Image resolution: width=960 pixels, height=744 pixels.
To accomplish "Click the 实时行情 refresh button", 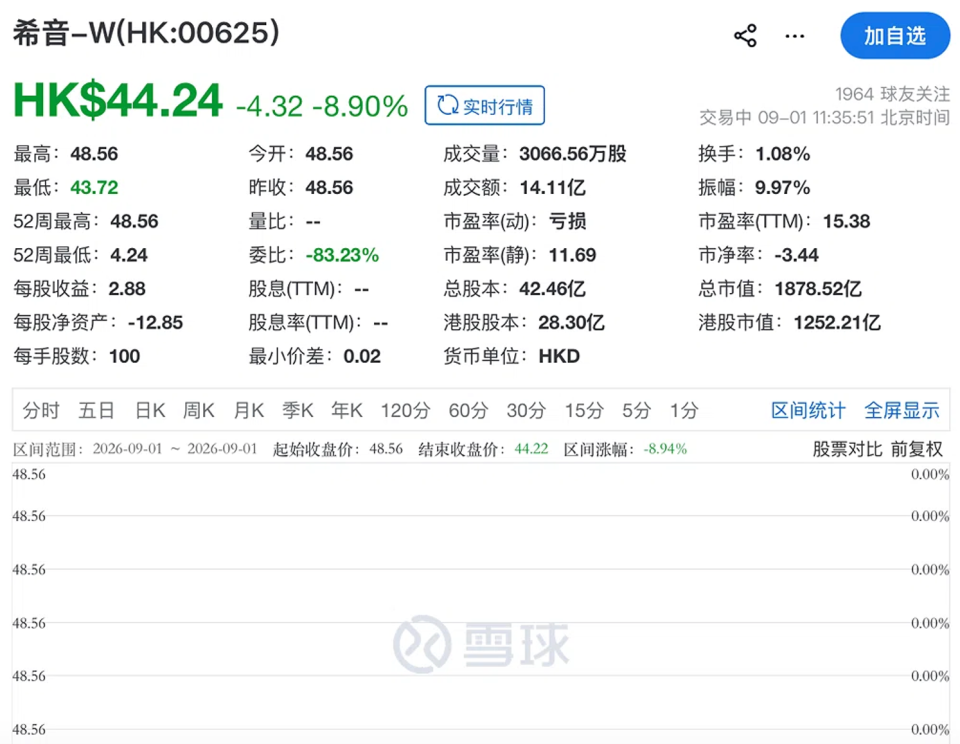I will (484, 105).
